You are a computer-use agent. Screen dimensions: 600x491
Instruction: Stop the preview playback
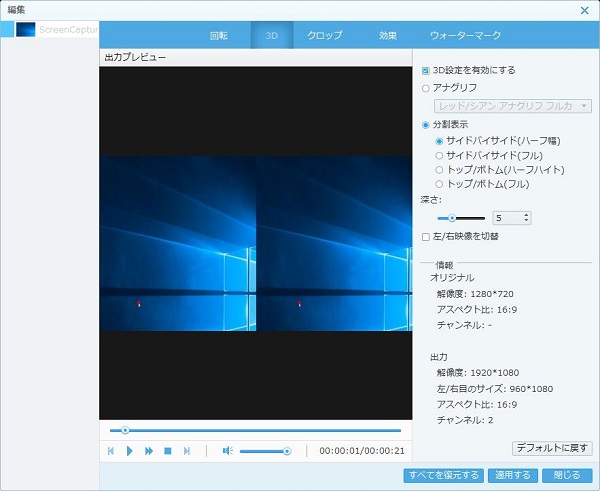(168, 451)
